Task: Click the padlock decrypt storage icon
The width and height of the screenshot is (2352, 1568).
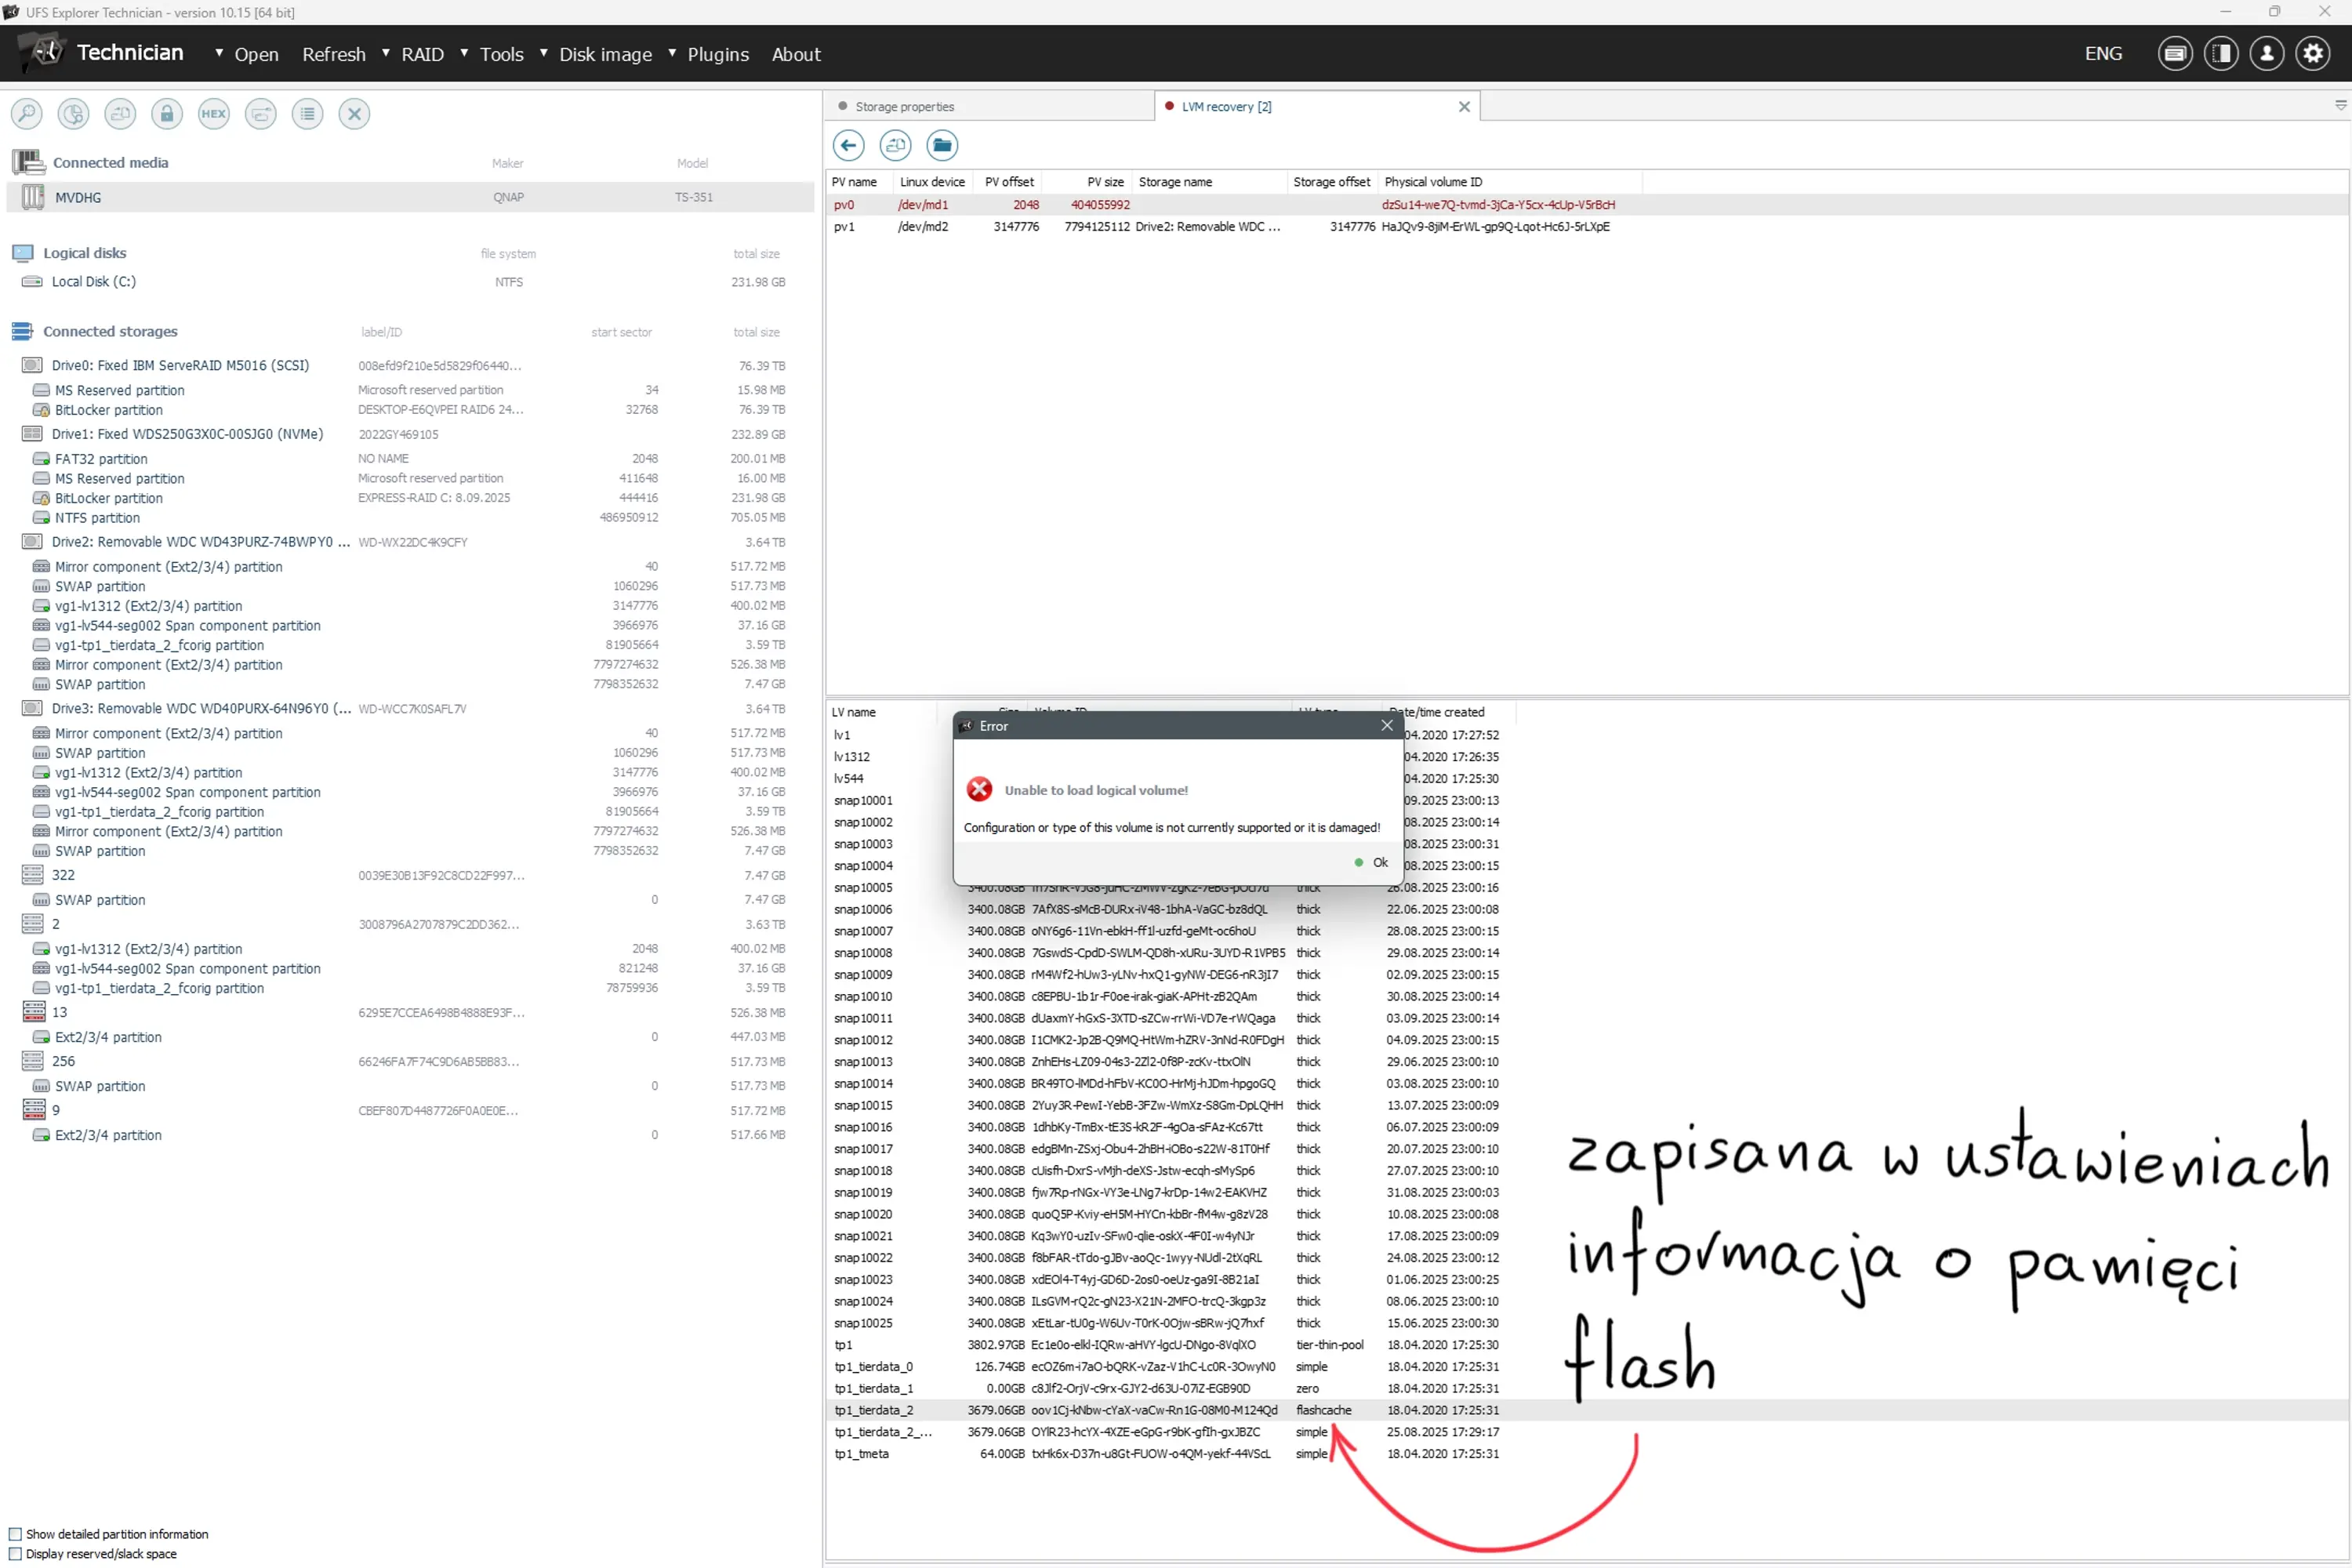Action: click(167, 114)
